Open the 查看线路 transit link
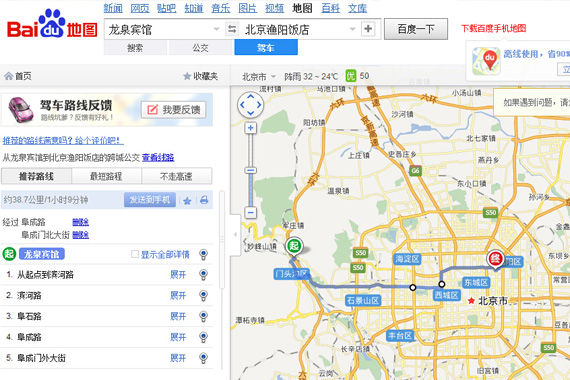 click(x=158, y=157)
